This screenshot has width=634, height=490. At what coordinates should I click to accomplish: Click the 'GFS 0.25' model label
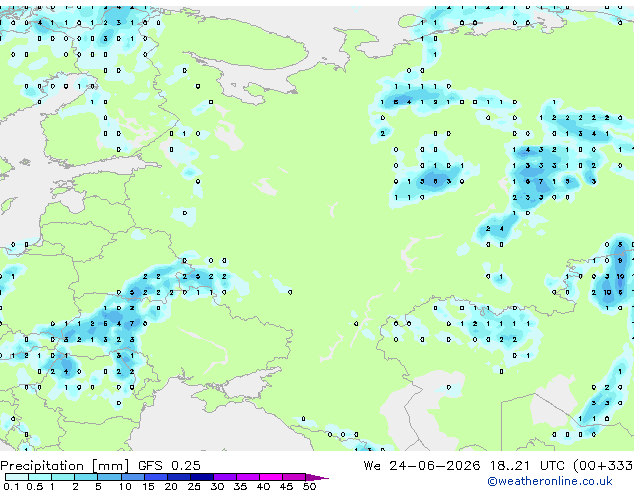[169, 466]
